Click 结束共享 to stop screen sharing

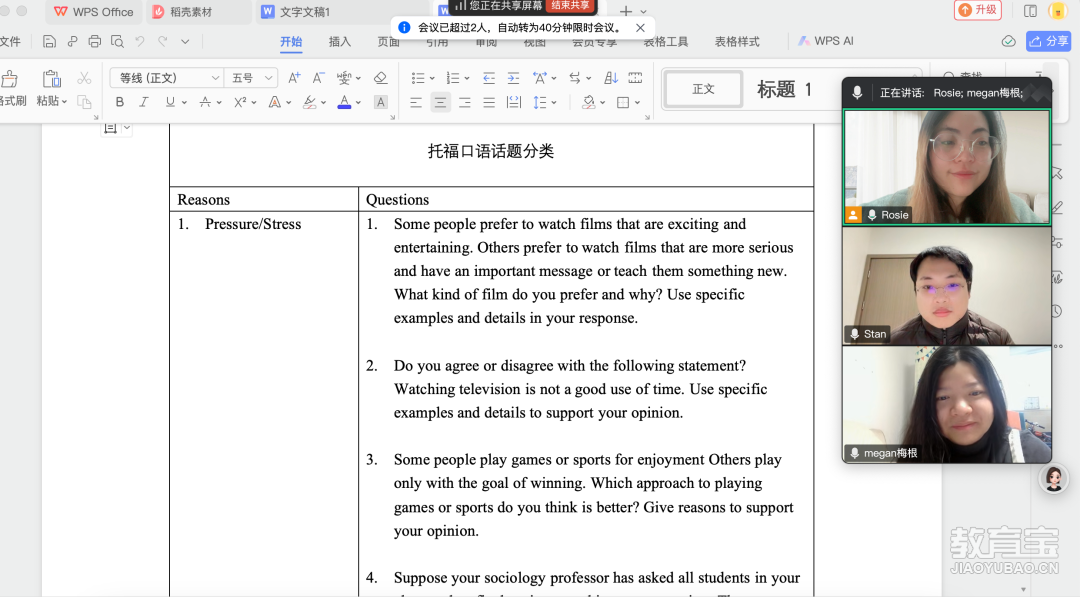pos(570,6)
